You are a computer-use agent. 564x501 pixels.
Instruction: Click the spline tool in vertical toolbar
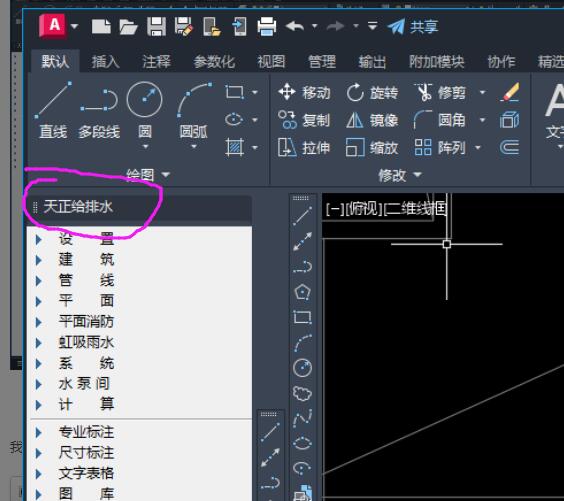pyautogui.click(x=303, y=418)
